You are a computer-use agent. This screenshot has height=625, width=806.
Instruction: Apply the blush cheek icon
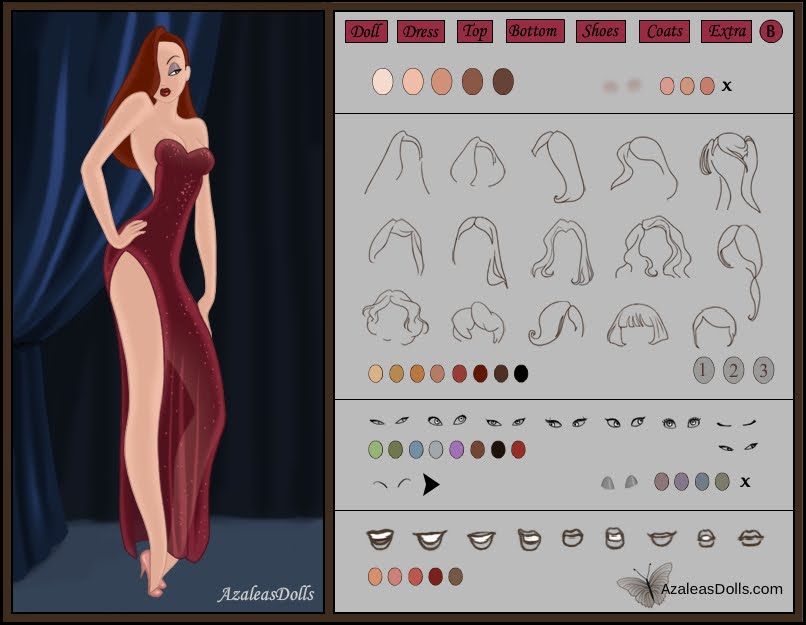point(621,86)
